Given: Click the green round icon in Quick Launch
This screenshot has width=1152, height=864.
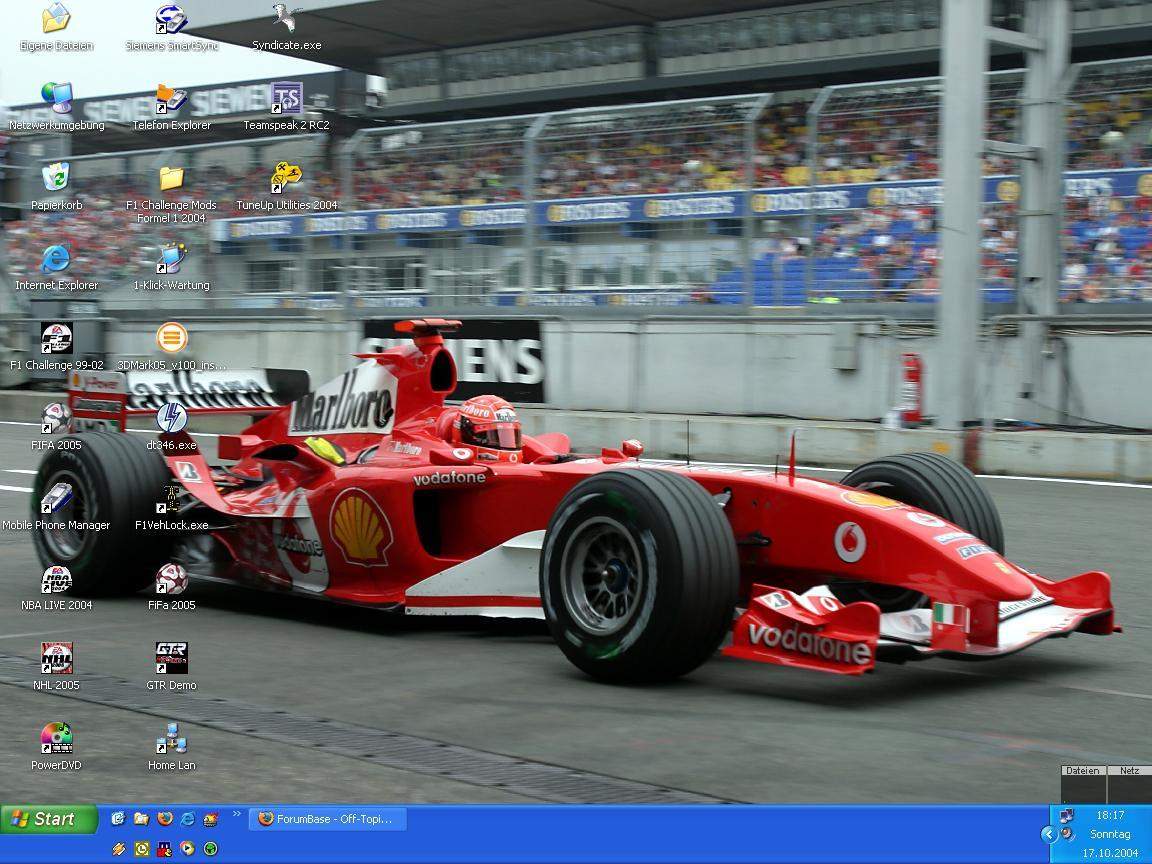Looking at the screenshot, I should pyautogui.click(x=211, y=849).
